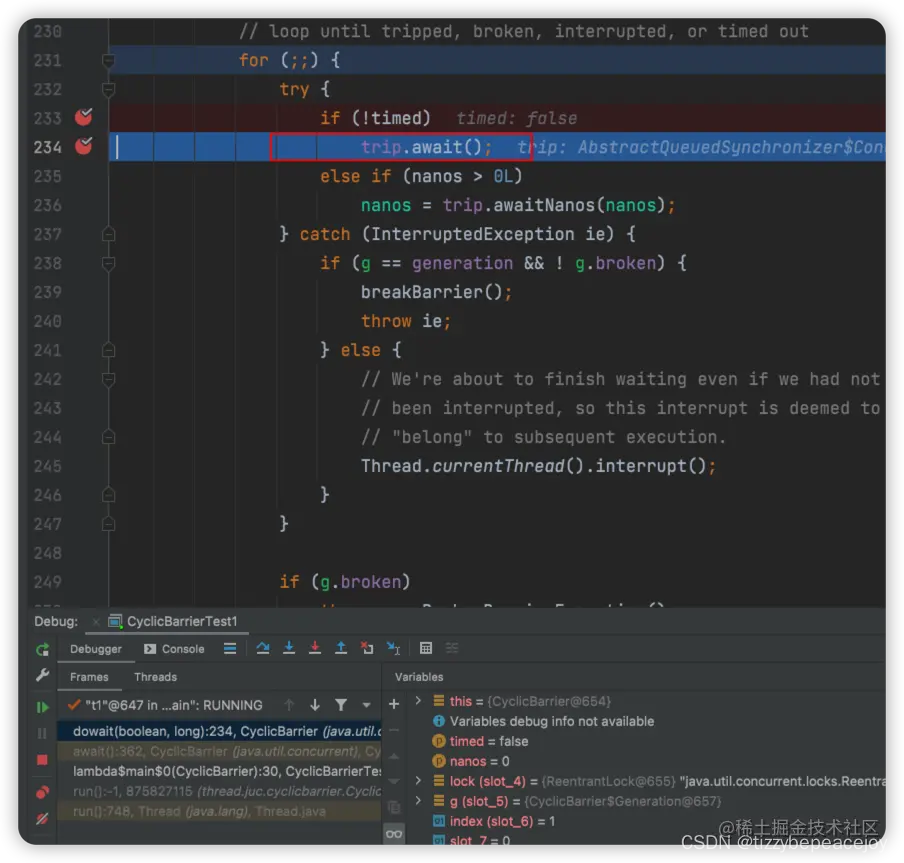Go to next frame down arrow

point(315,704)
